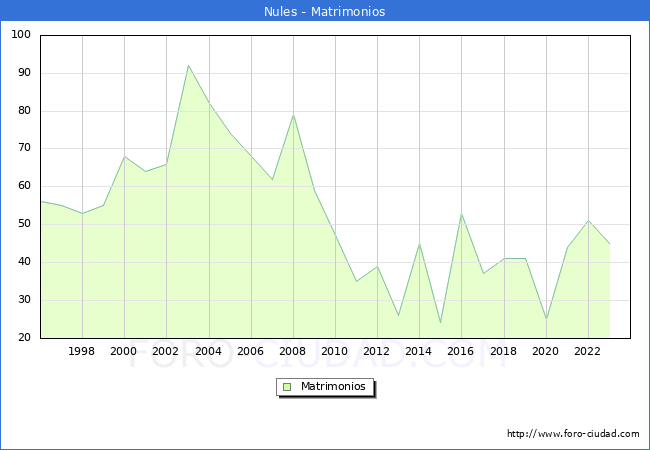The image size is (650, 450).
Task: Click the x-axis year 1998
Action: click(81, 351)
